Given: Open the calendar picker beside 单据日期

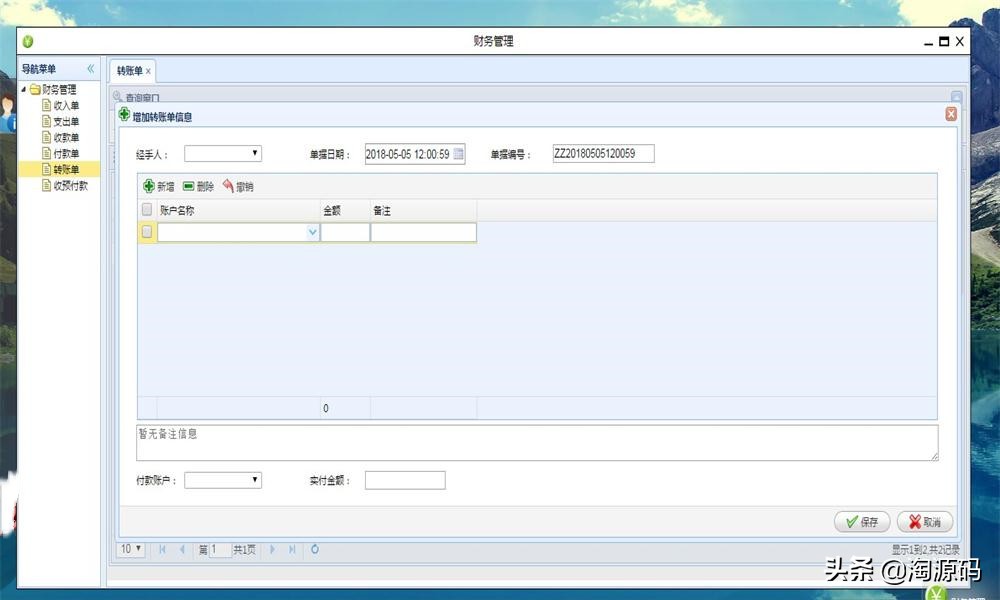Looking at the screenshot, I should click(x=459, y=153).
